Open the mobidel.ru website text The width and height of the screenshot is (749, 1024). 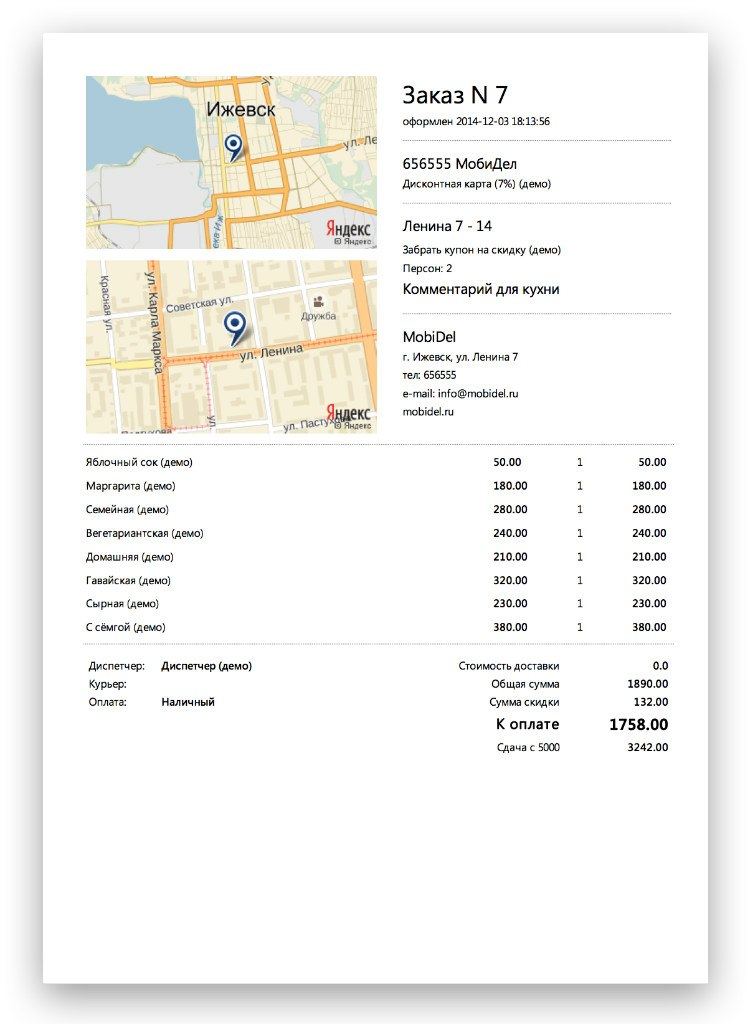point(428,411)
